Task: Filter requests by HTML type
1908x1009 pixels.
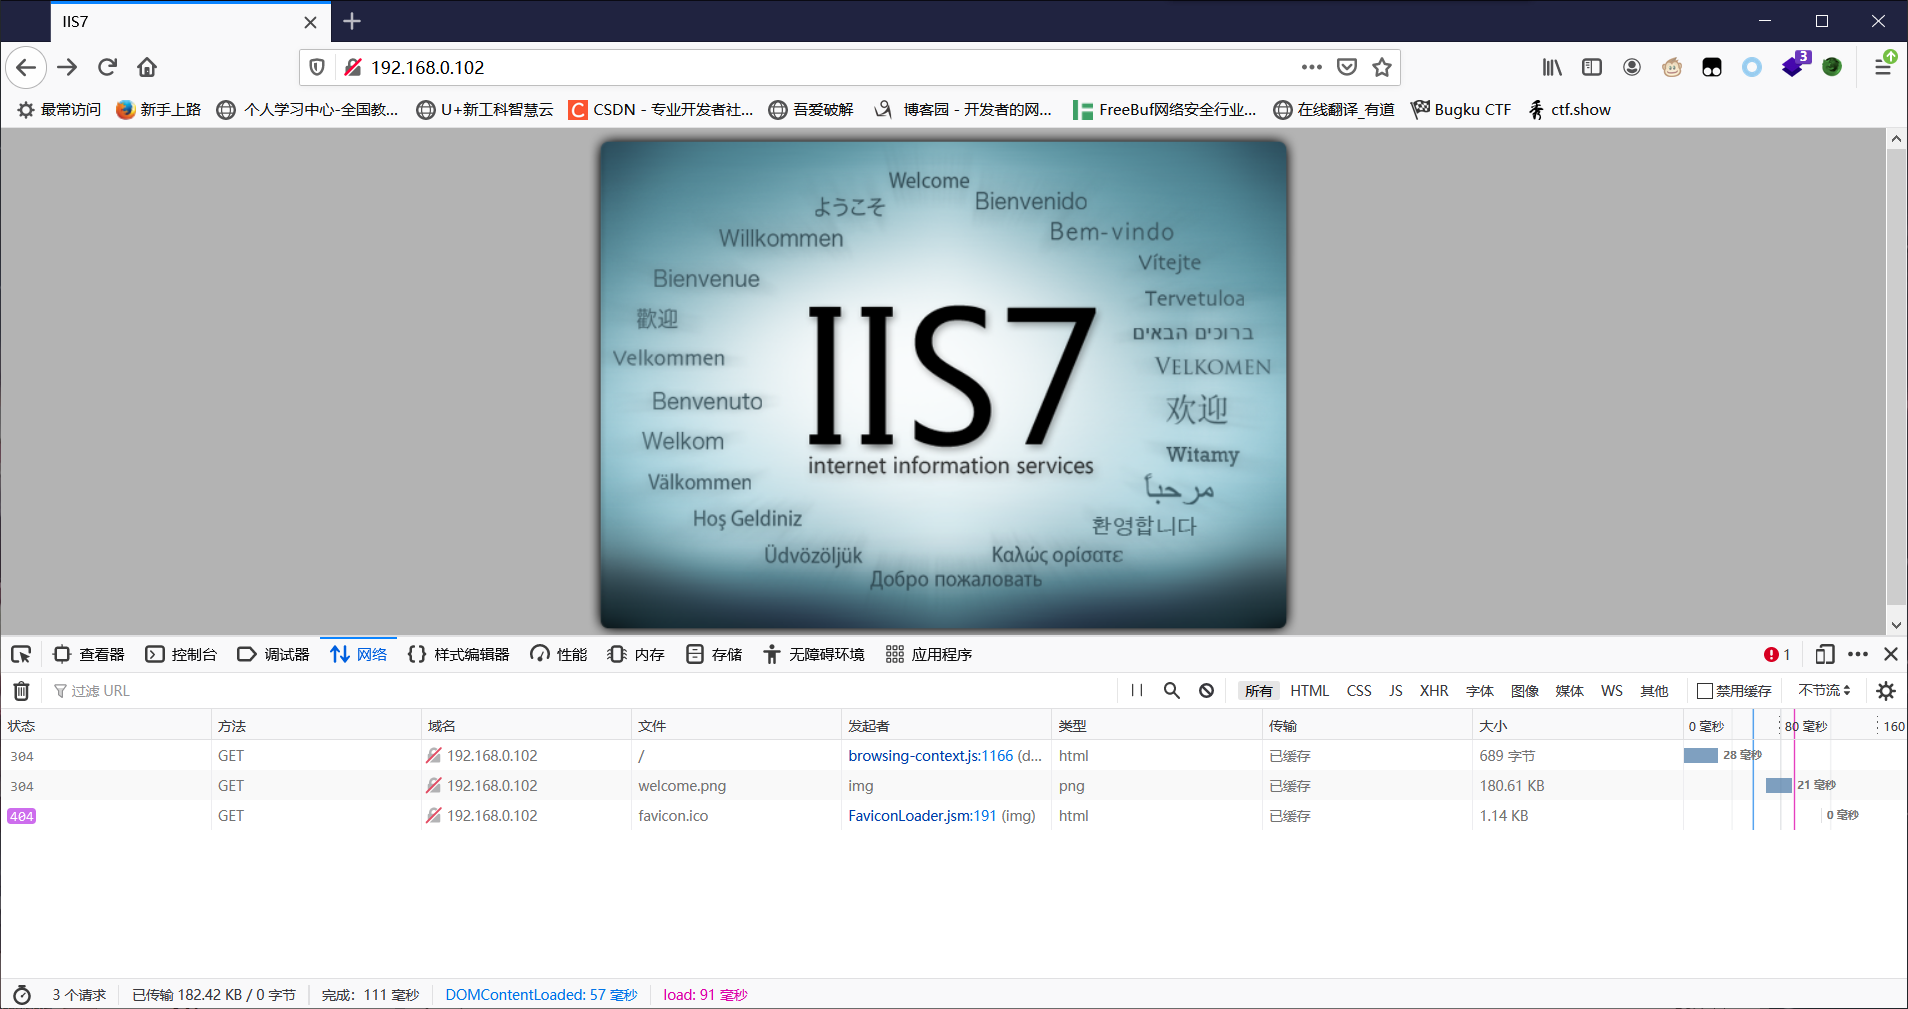Action: coord(1309,691)
